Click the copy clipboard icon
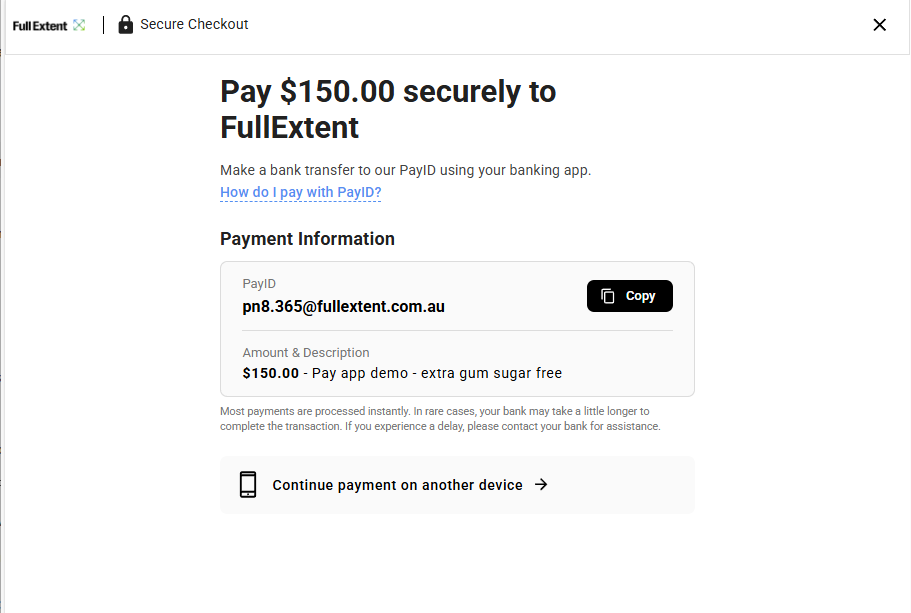 [608, 296]
